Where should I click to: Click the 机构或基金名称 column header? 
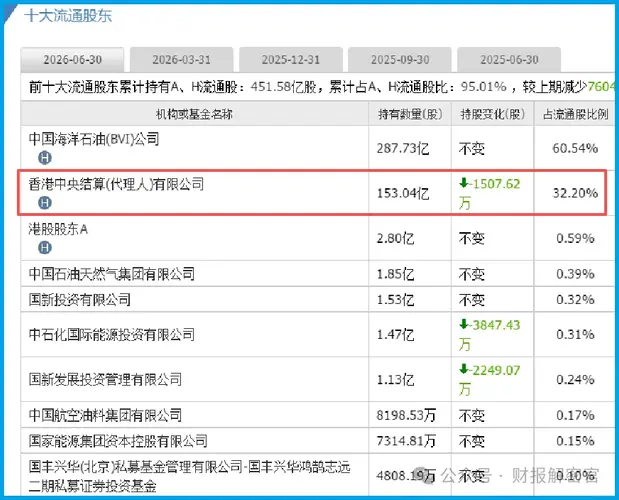coord(194,114)
